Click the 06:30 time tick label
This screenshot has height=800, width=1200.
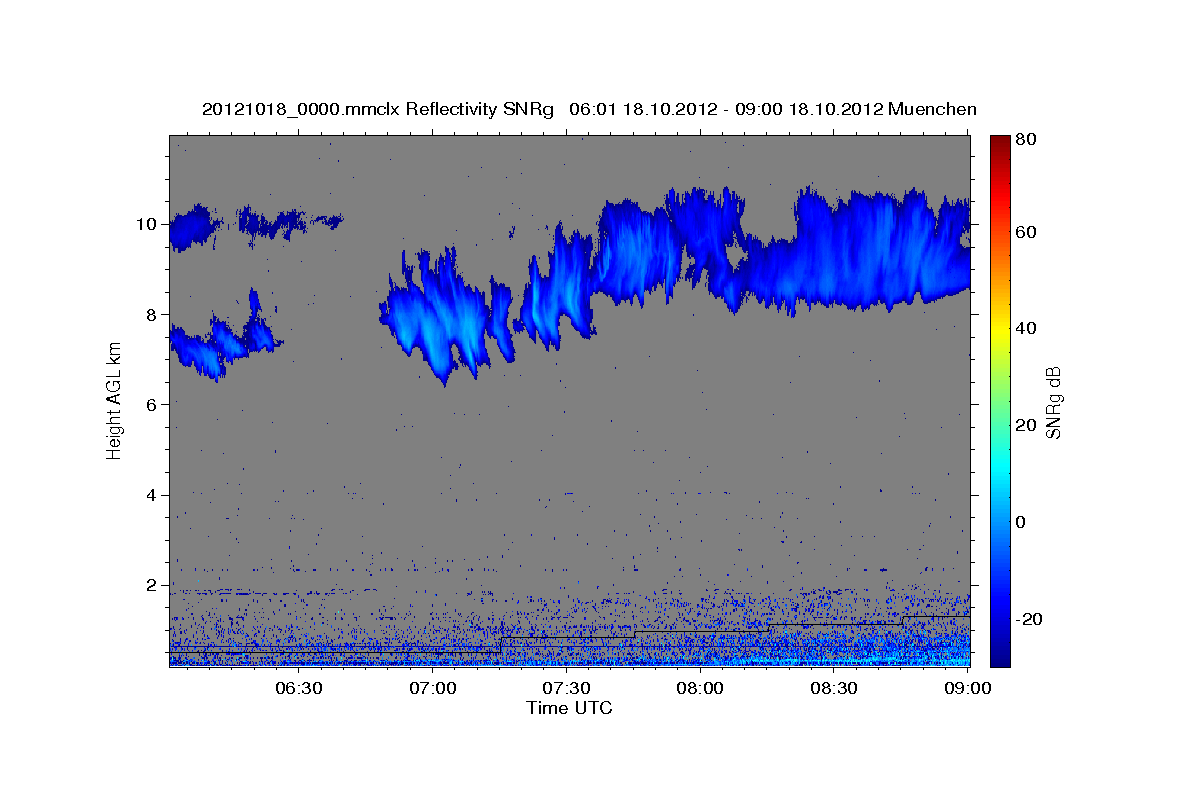pyautogui.click(x=298, y=688)
